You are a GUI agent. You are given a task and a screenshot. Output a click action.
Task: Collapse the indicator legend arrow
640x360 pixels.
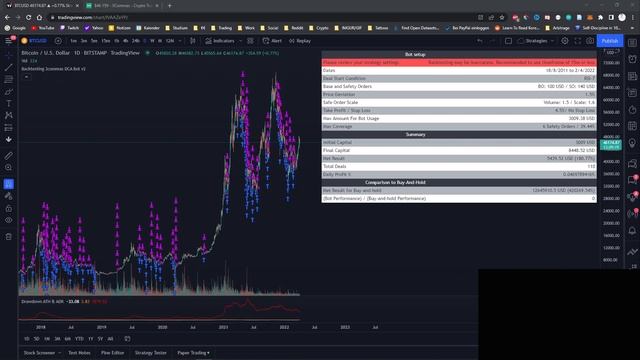[x=27, y=77]
